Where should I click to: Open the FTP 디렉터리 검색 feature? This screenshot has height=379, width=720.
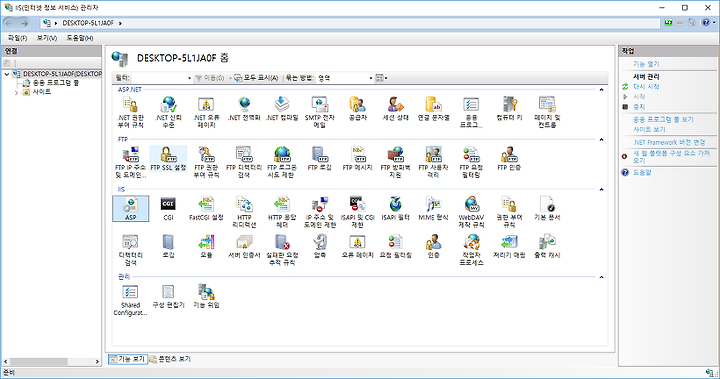[244, 162]
